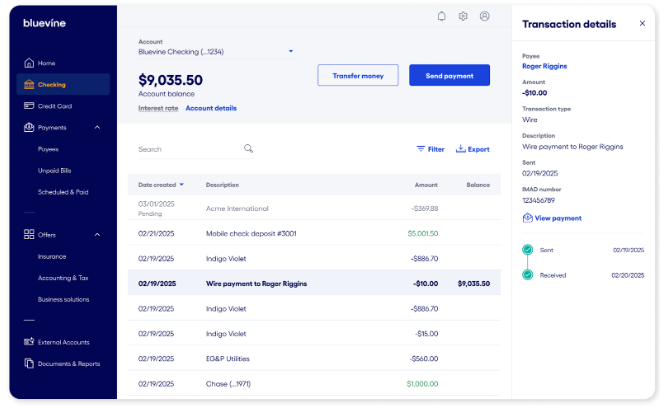Click the -$560.00 amount
Image resolution: width=660 pixels, height=406 pixels.
click(x=424, y=358)
